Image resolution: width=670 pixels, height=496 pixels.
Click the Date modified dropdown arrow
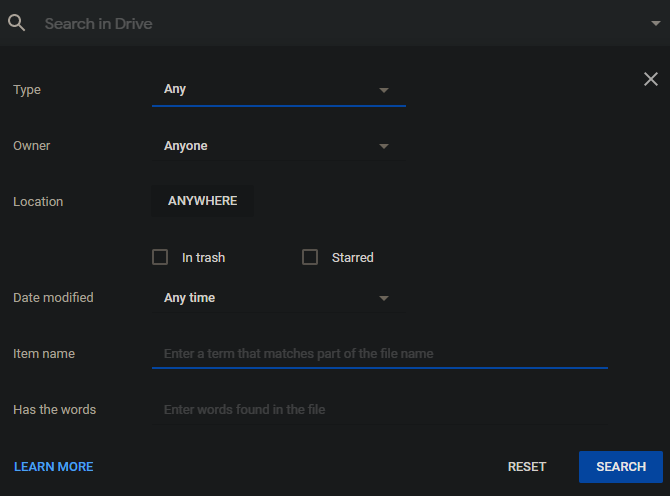tap(383, 298)
